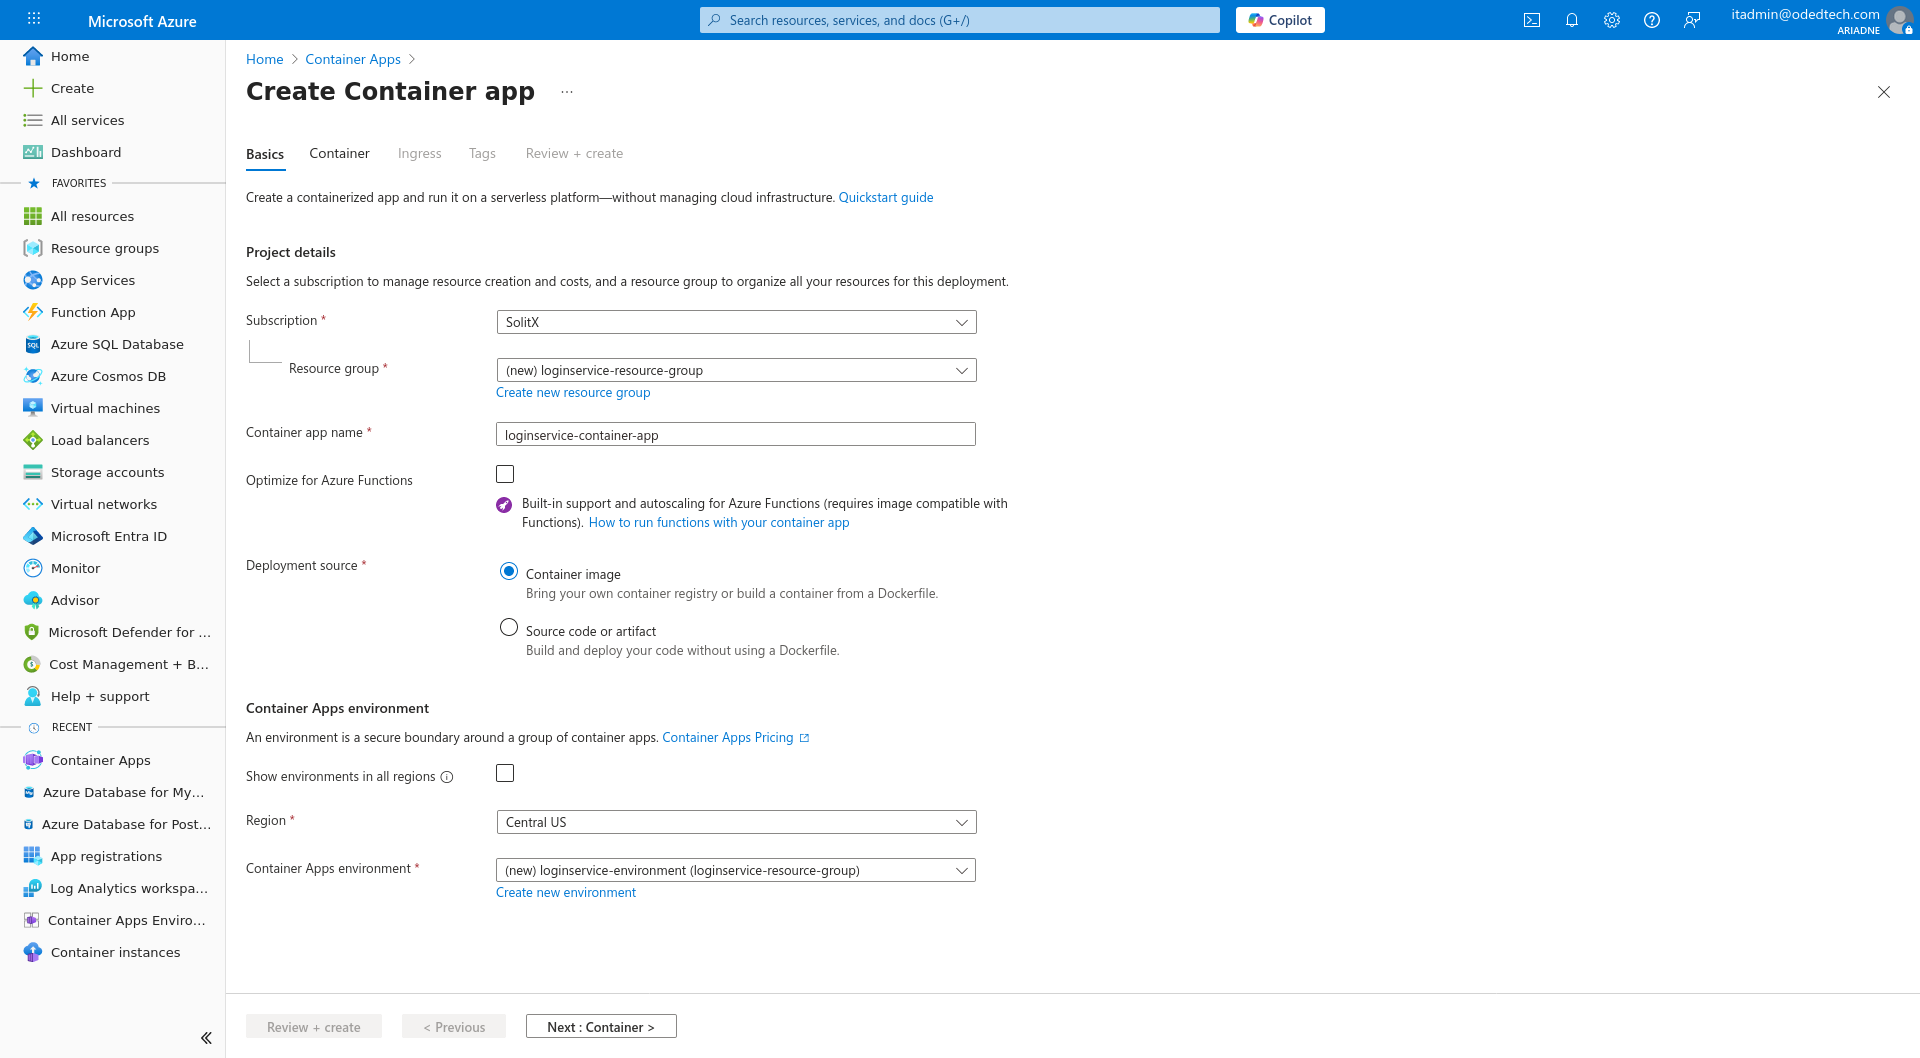This screenshot has height=1058, width=1920.
Task: Click the Previous button
Action: pyautogui.click(x=454, y=1026)
